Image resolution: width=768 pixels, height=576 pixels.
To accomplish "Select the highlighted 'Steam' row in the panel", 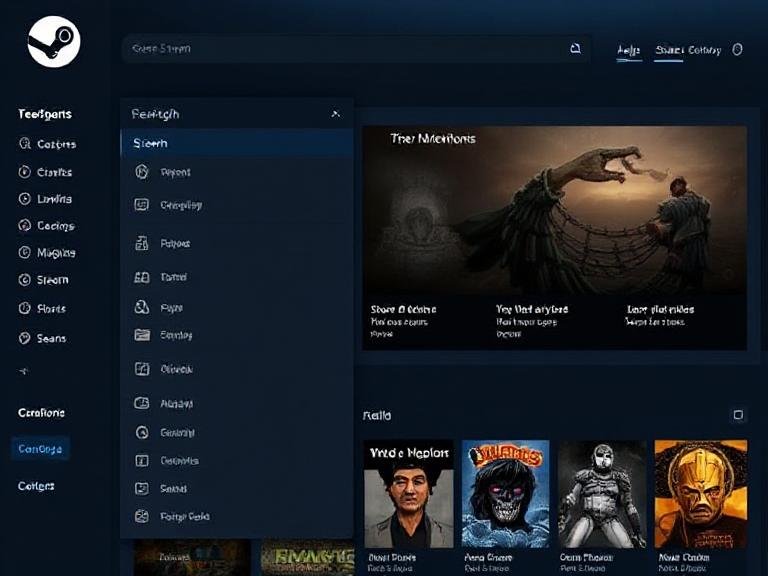I will (237, 143).
